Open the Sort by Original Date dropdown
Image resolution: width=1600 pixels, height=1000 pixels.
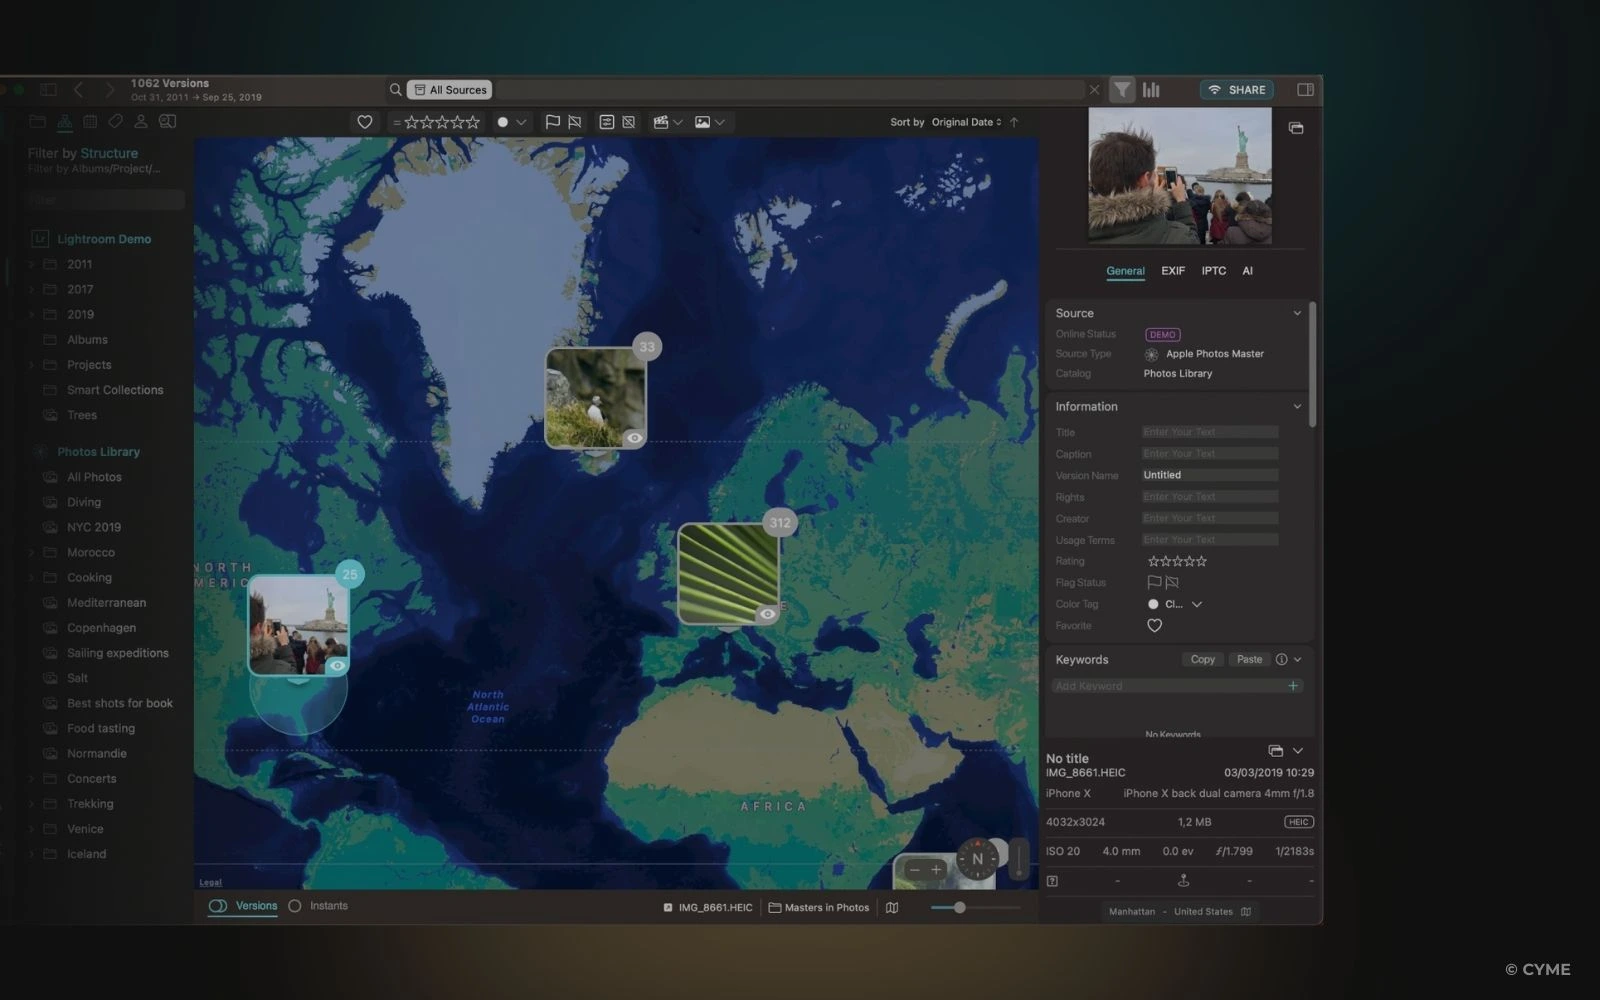tap(966, 122)
